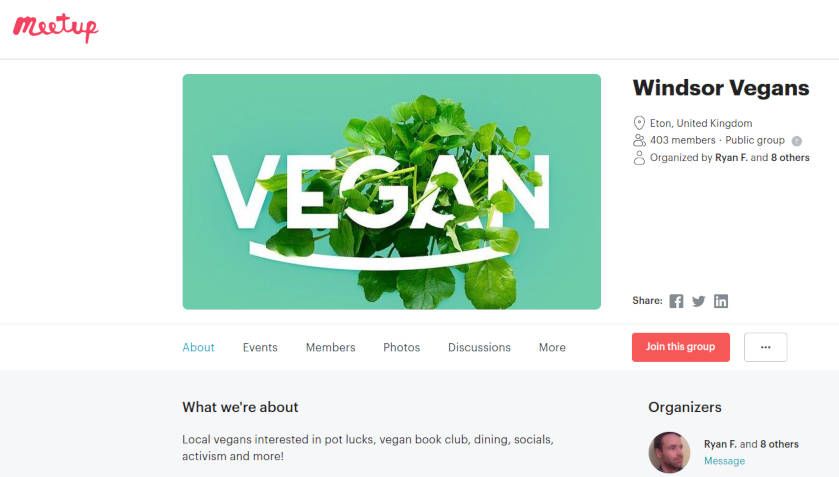
Task: Share group on LinkedIn icon
Action: (721, 301)
